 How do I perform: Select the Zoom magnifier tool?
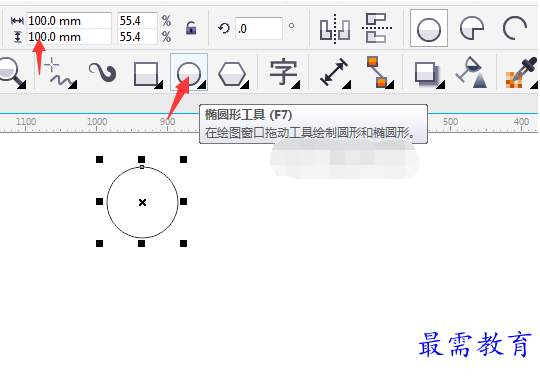(11, 72)
